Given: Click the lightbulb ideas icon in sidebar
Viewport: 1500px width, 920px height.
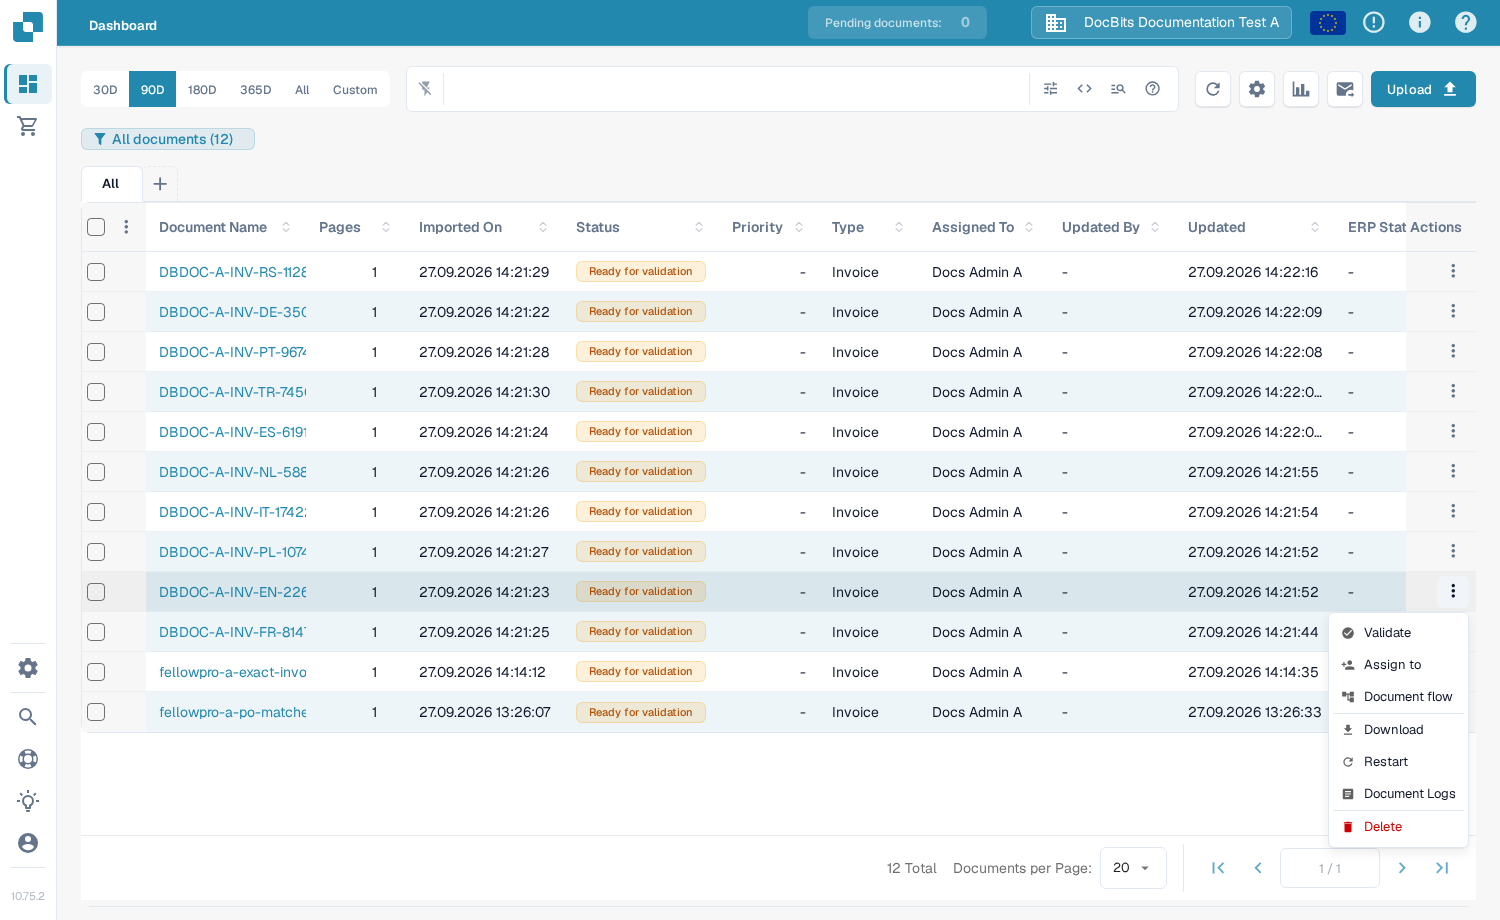Looking at the screenshot, I should (x=28, y=801).
